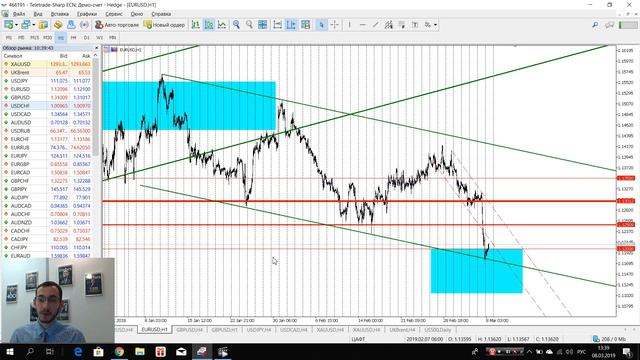The height and width of the screenshot is (360, 640).
Task: Select the crosshair tool
Action: (x=334, y=25)
